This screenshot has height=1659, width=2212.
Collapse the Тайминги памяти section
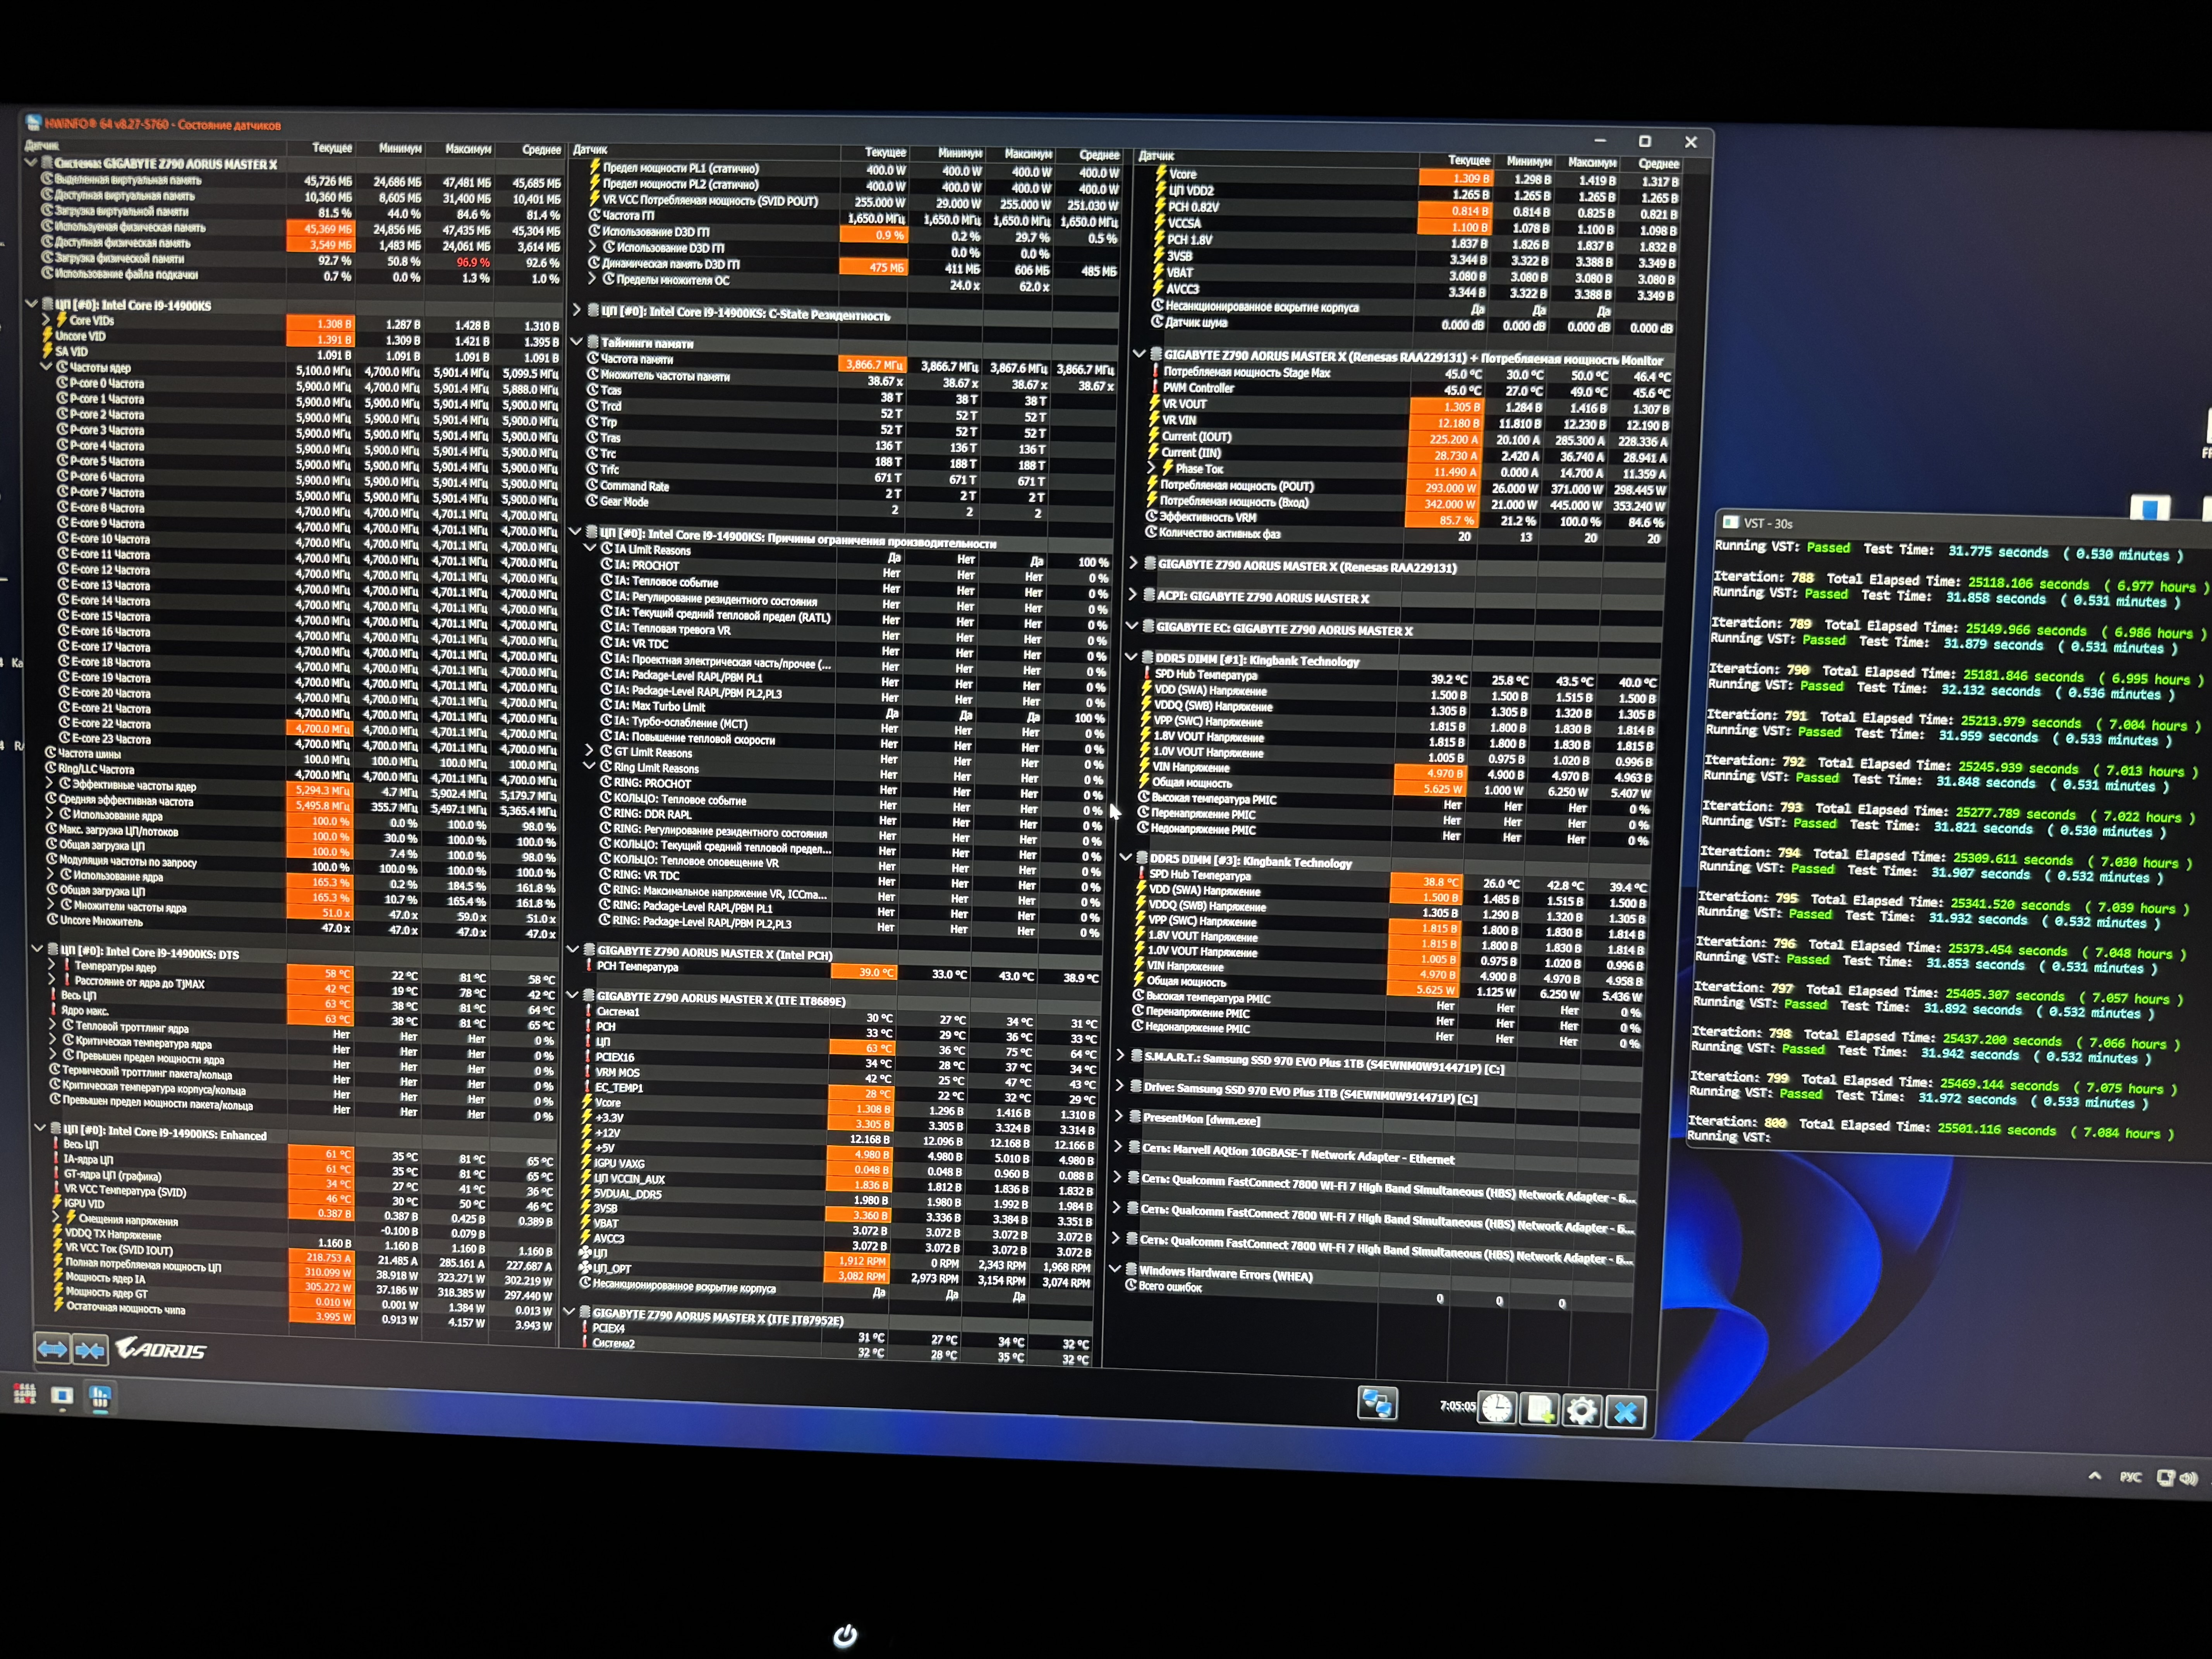coord(576,341)
